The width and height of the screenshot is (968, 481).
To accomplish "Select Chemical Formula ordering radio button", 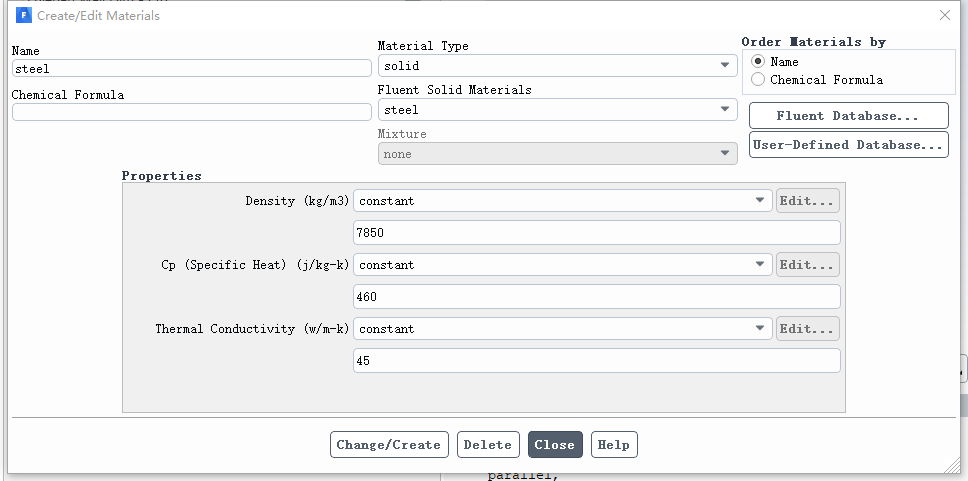I will point(758,80).
